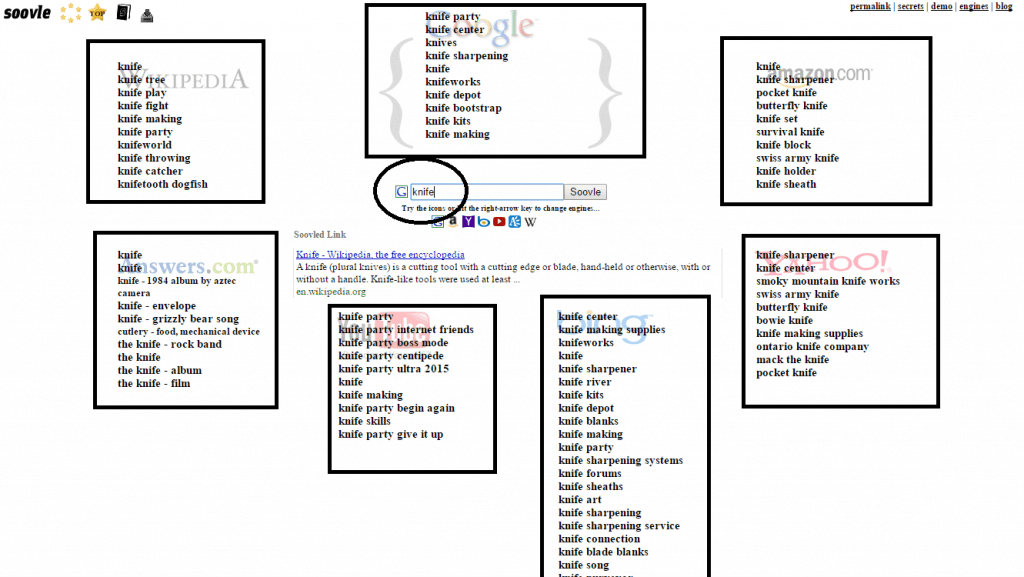Switch to the Amazon engine icon

click(x=452, y=222)
